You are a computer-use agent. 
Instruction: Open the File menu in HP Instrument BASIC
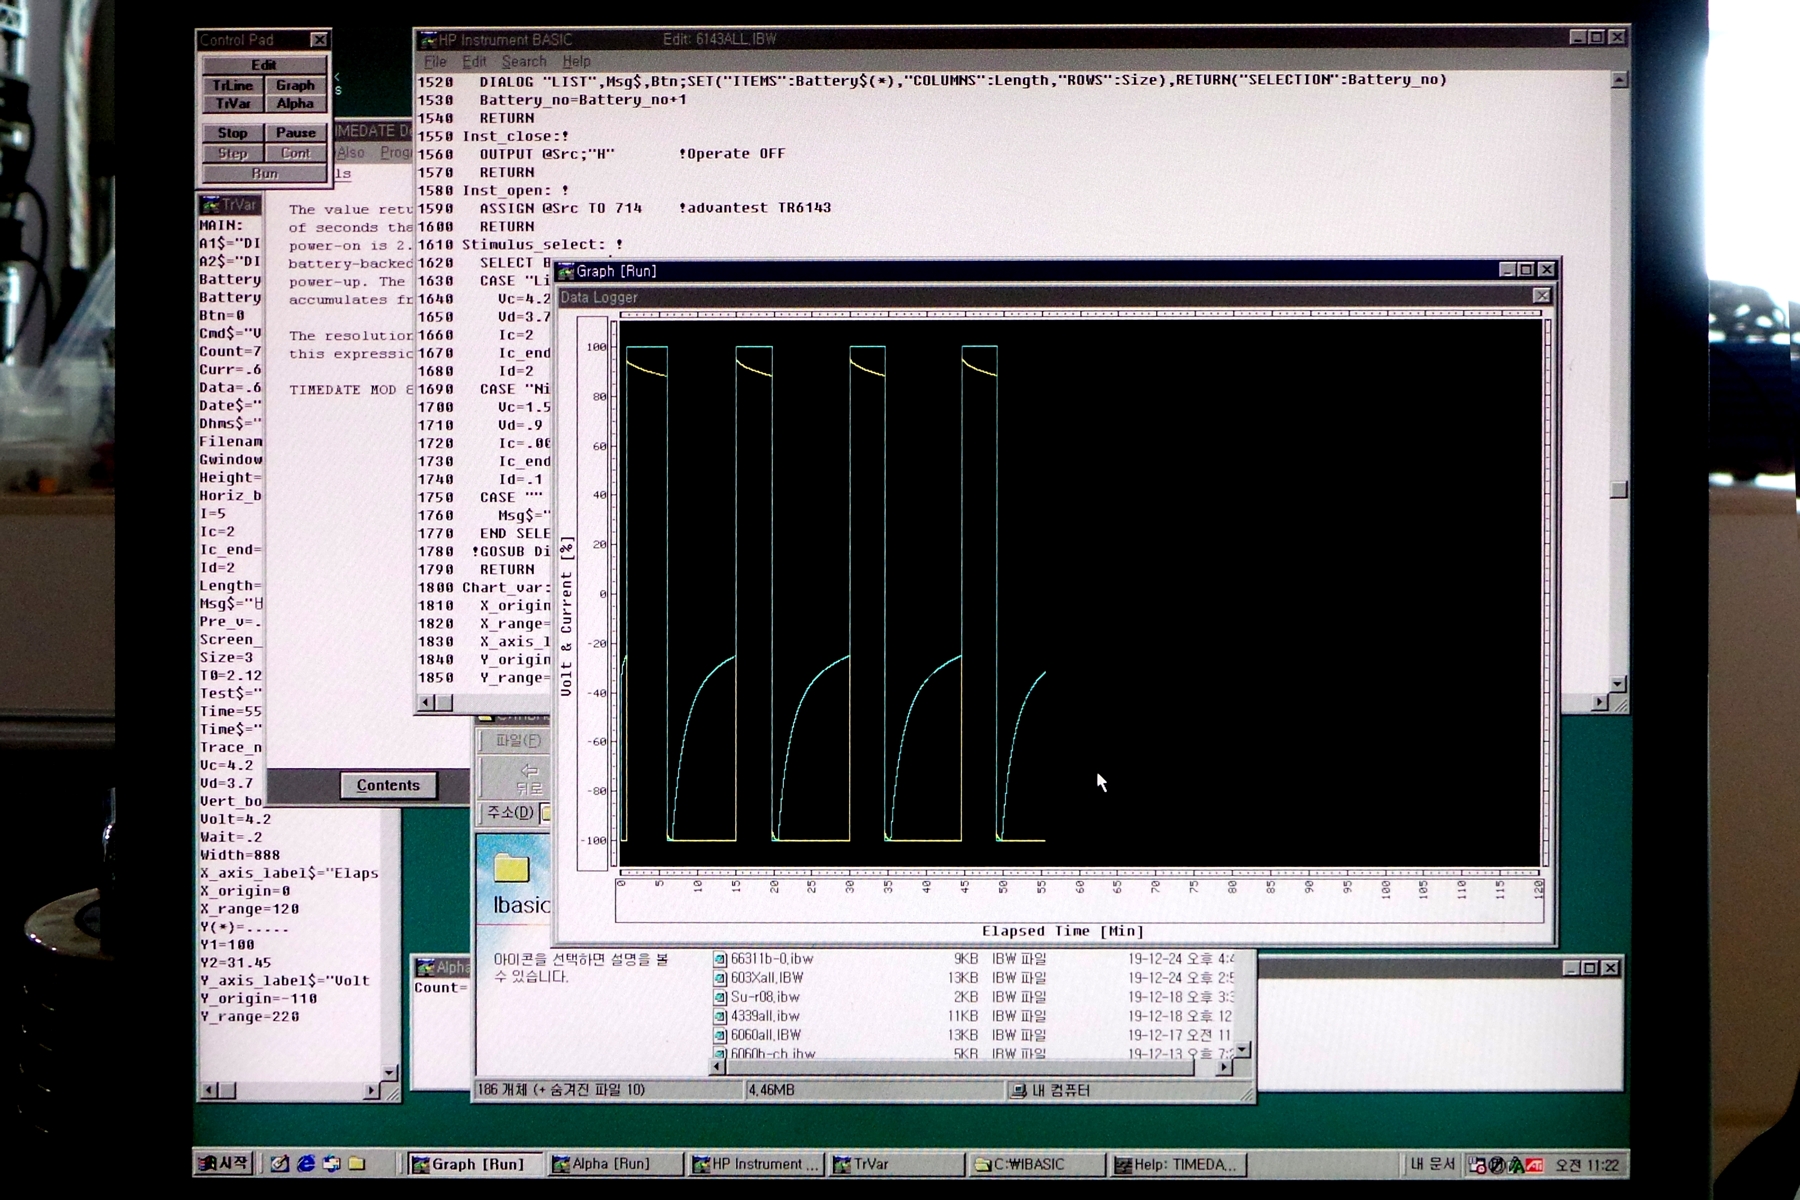[x=435, y=62]
